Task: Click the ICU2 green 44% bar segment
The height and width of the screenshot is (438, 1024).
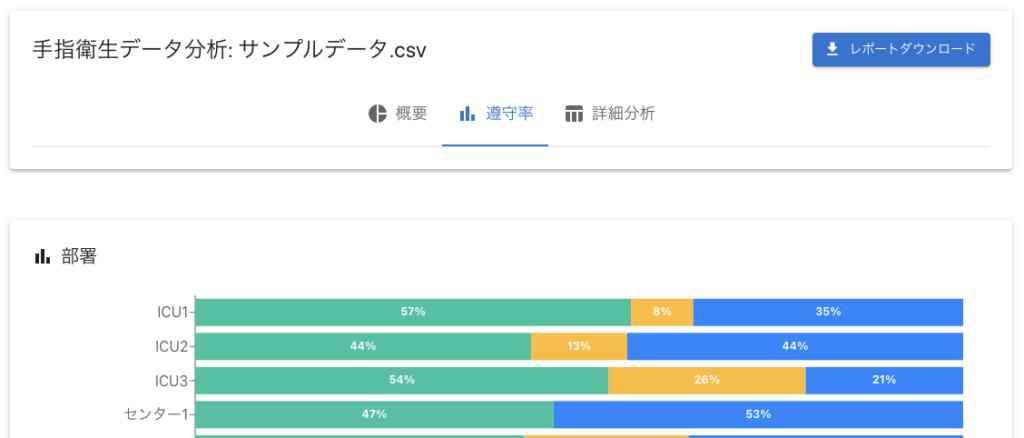Action: [362, 346]
